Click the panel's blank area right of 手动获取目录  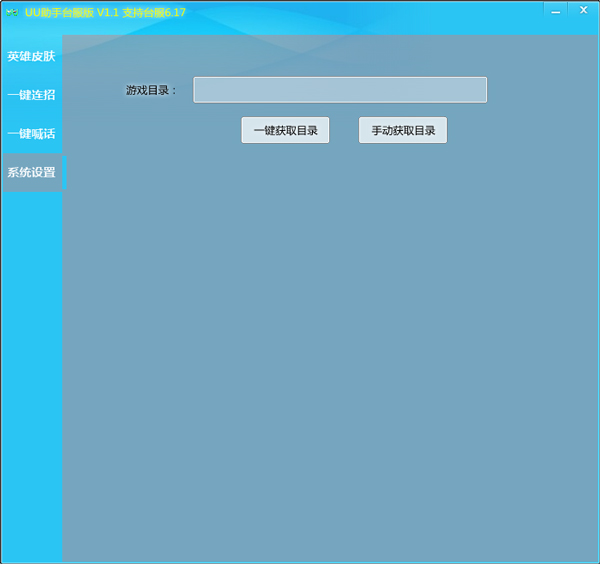pos(520,130)
